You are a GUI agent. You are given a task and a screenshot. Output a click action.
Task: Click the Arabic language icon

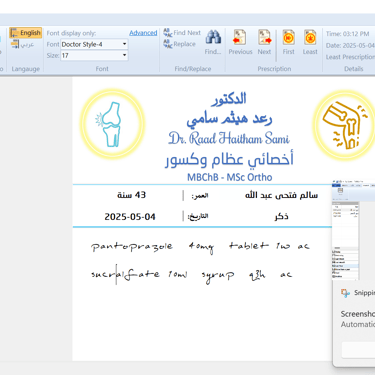coord(15,44)
